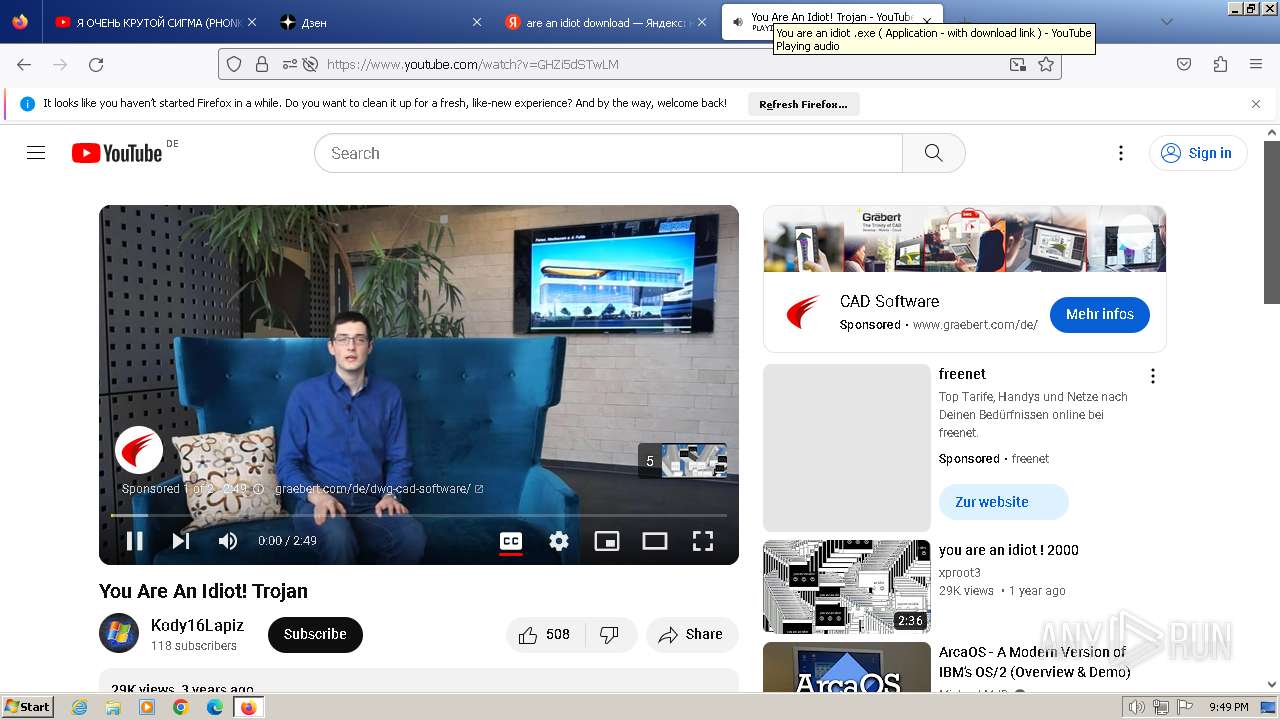Dismiss the Firefox refresh notification
1280x720 pixels.
[x=1256, y=104]
